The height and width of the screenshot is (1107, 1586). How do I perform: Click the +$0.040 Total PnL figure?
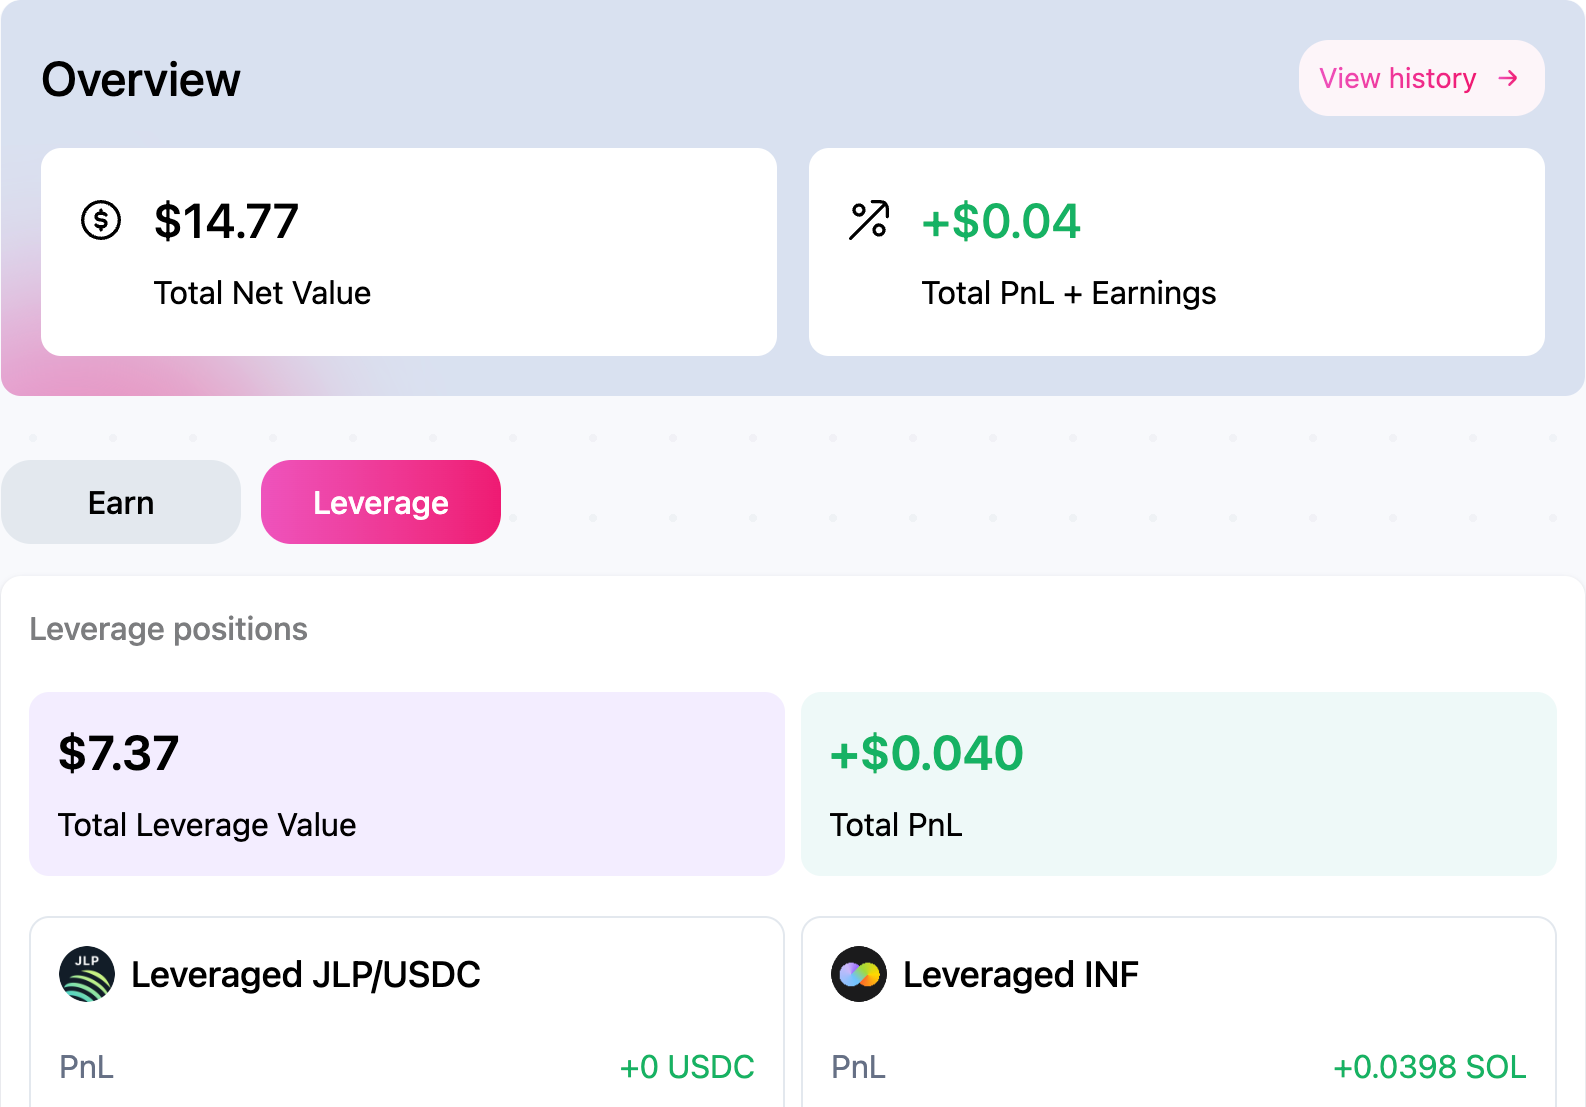(927, 753)
